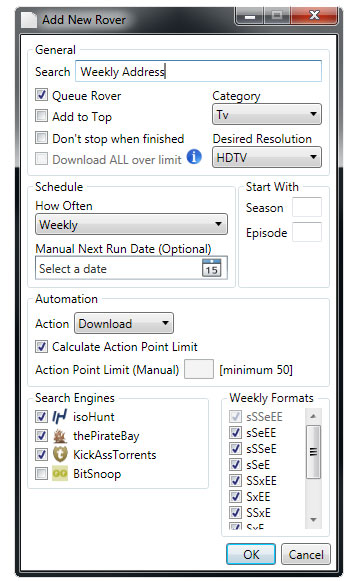Expand the Desired Resolution HDTV dropdown
Screen dimensions: 360x581
[x=267, y=157]
